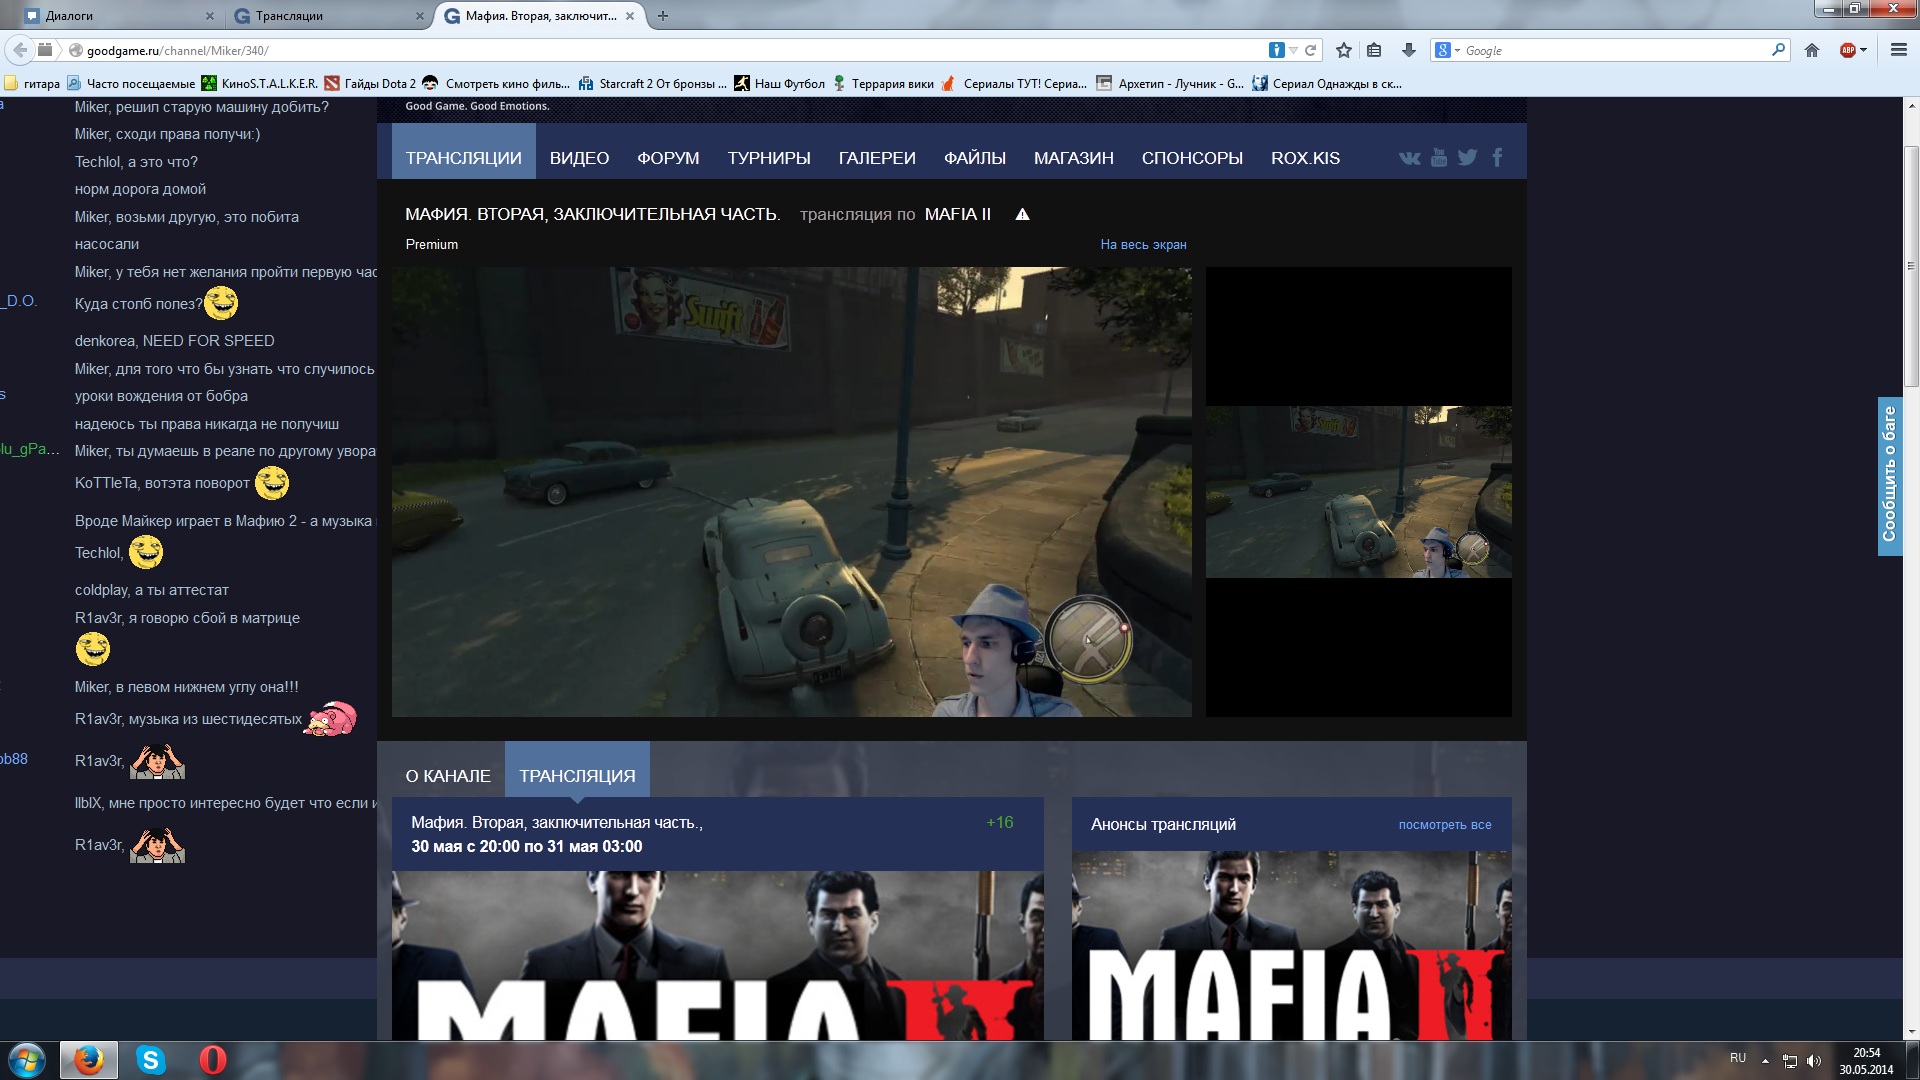Screen dimensions: 1920x1080
Task: Click warning triangle next to MAFIA II
Action: (1022, 214)
